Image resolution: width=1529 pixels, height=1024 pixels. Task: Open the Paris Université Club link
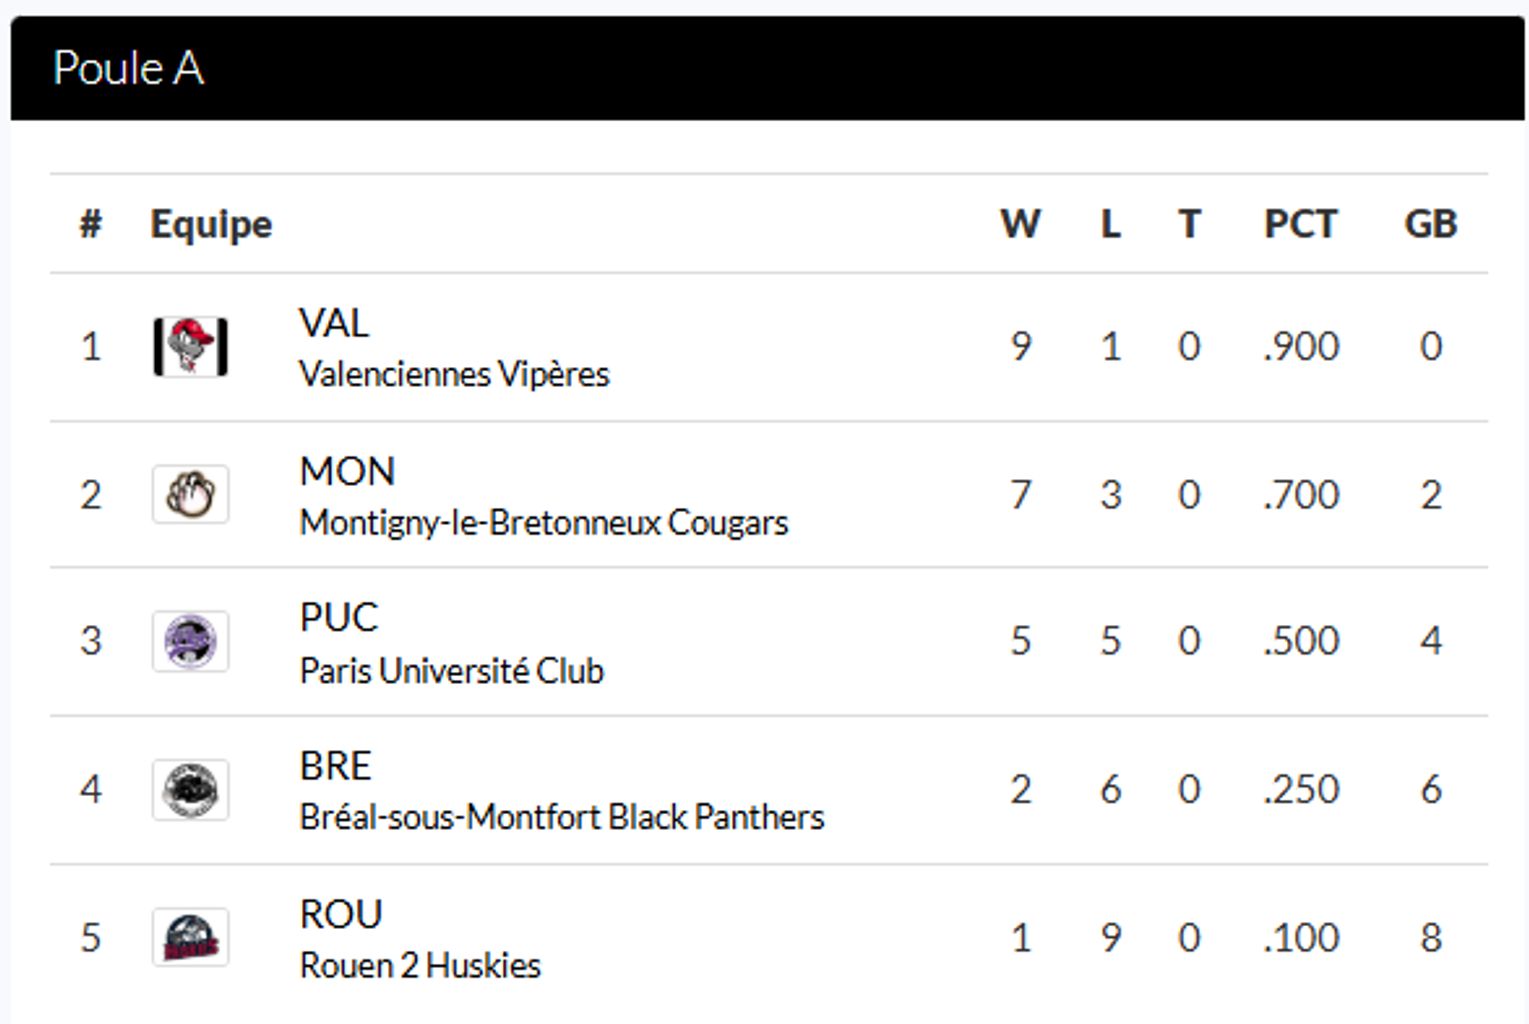(451, 670)
